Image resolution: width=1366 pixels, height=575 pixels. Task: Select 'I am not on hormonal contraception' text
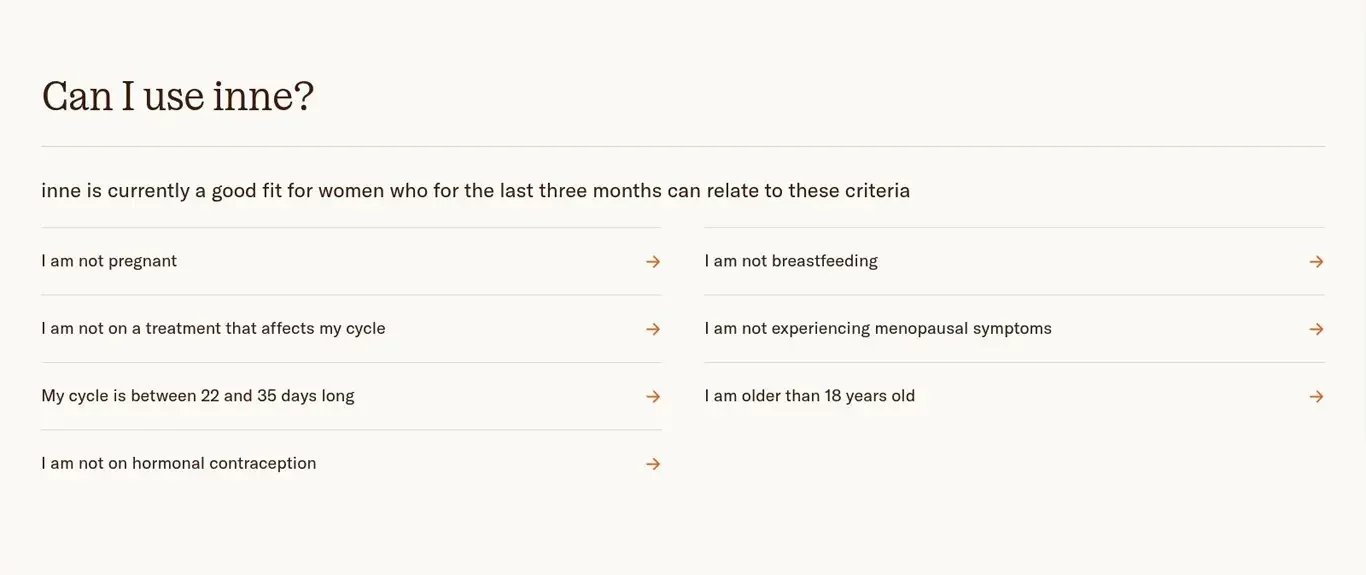tap(179, 463)
